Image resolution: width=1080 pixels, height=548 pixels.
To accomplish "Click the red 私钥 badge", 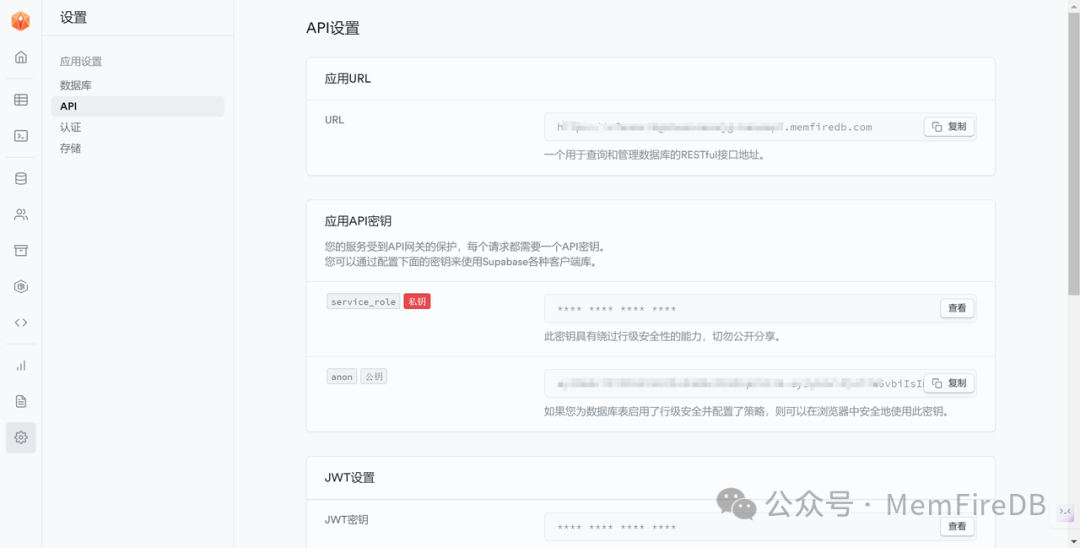I will point(417,302).
